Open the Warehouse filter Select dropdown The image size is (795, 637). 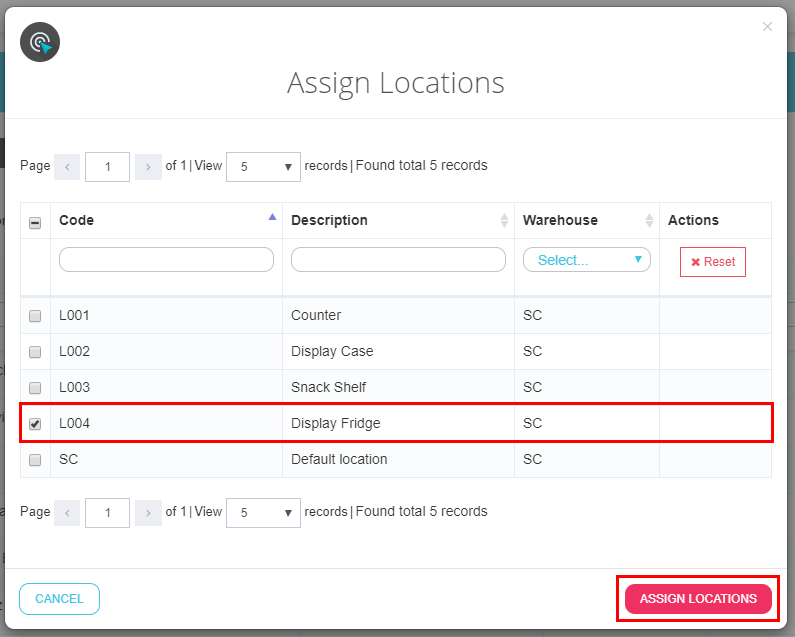coord(587,260)
